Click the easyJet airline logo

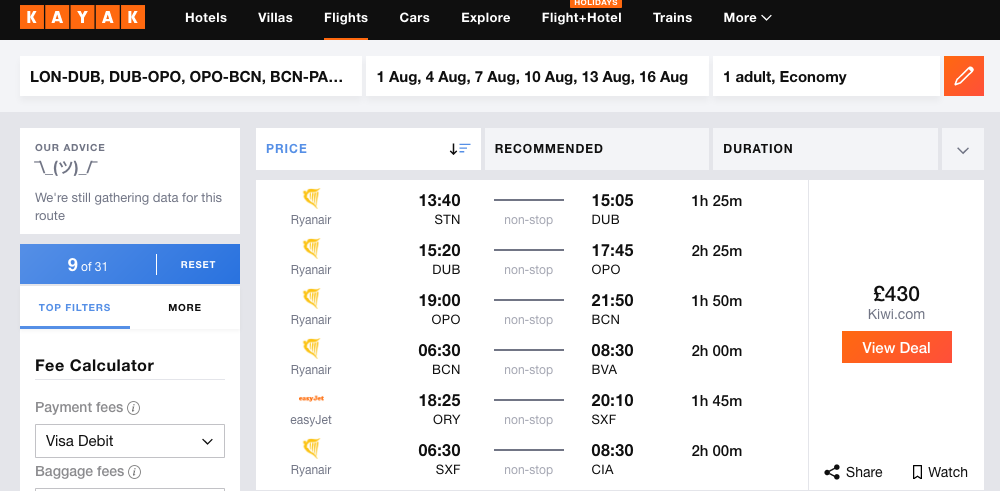coord(311,399)
